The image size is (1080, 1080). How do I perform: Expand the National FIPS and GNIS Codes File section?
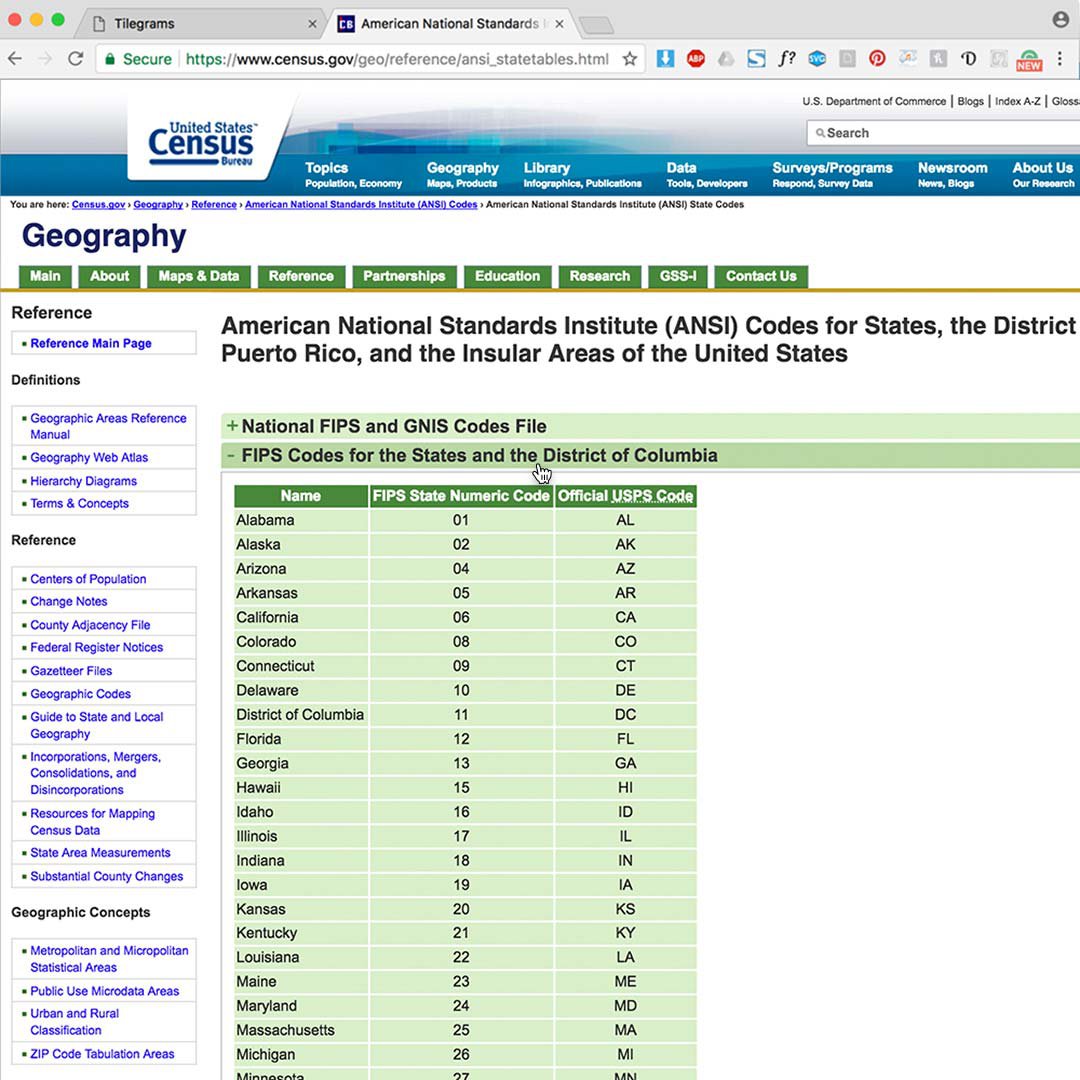tap(650, 426)
